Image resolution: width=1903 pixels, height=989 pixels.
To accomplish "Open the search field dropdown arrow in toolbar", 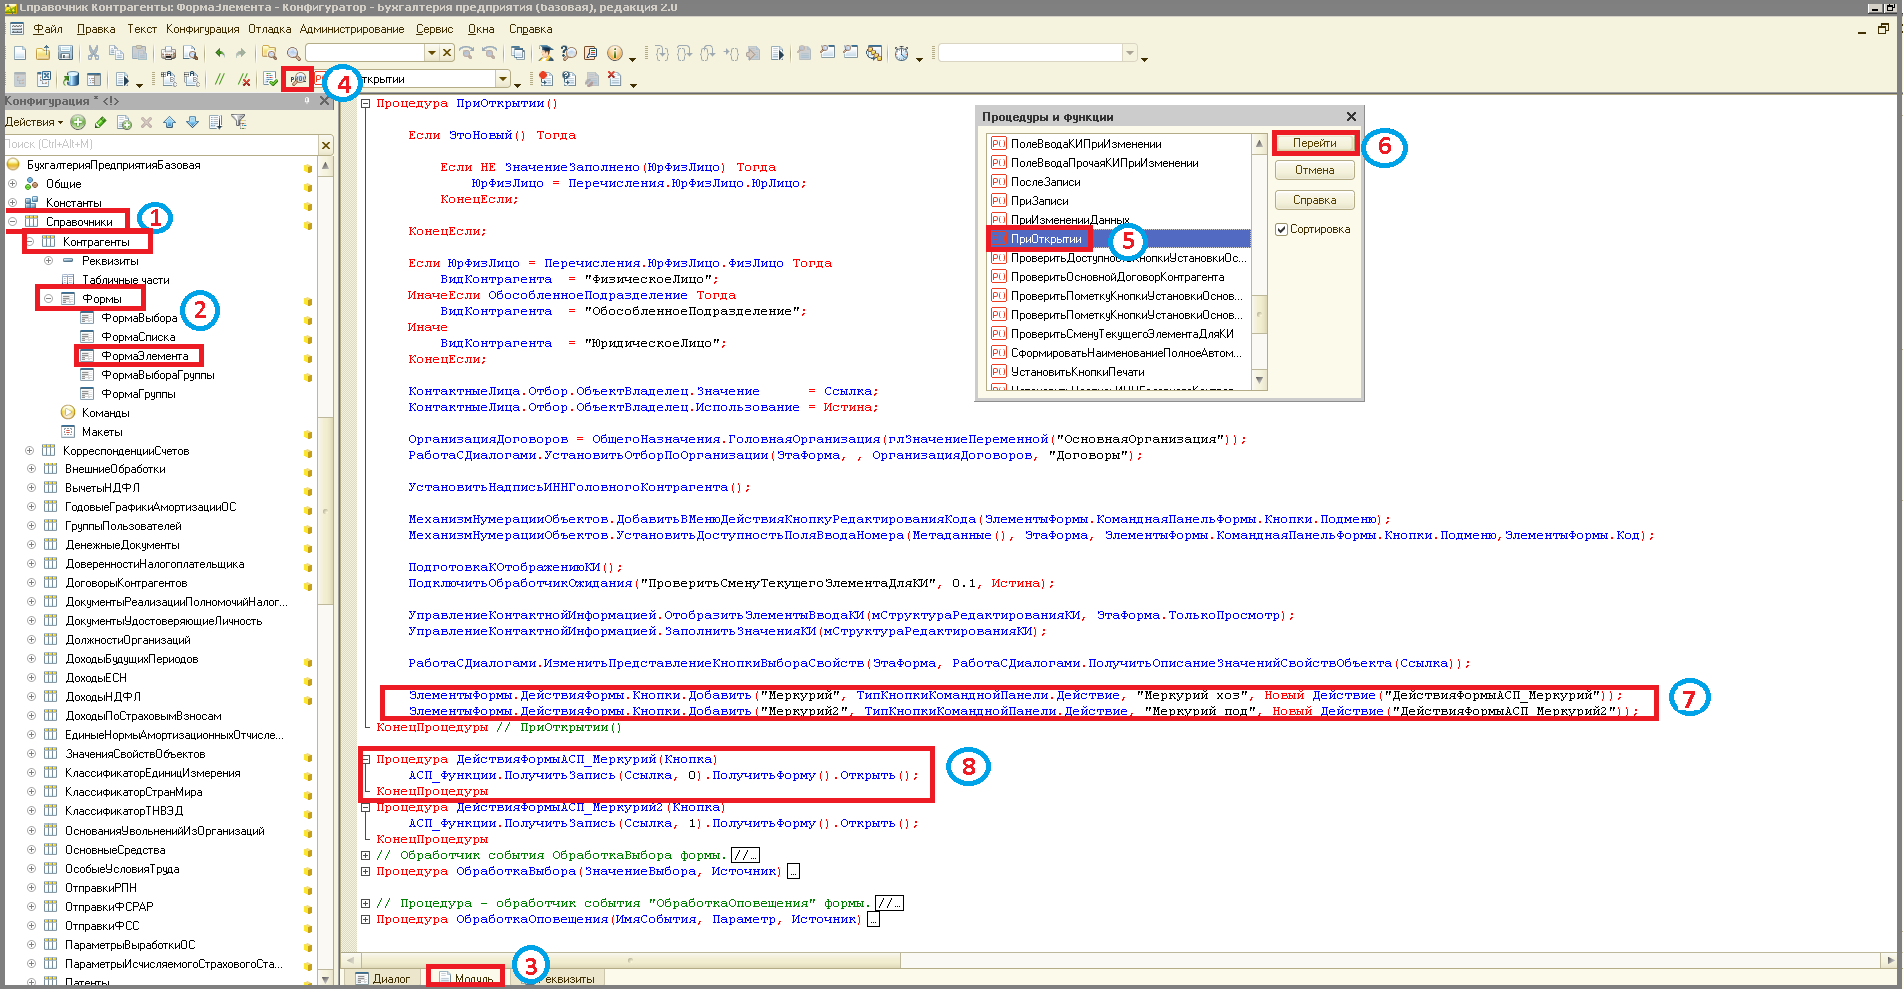I will click(x=432, y=53).
